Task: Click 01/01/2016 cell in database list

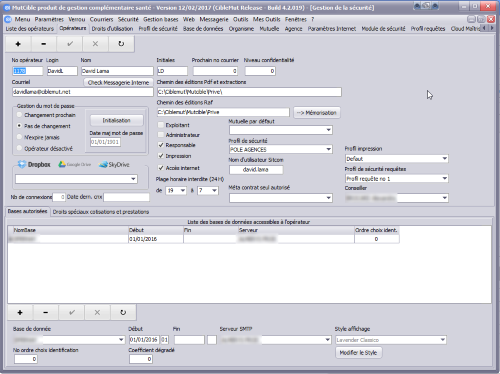Action: point(156,239)
